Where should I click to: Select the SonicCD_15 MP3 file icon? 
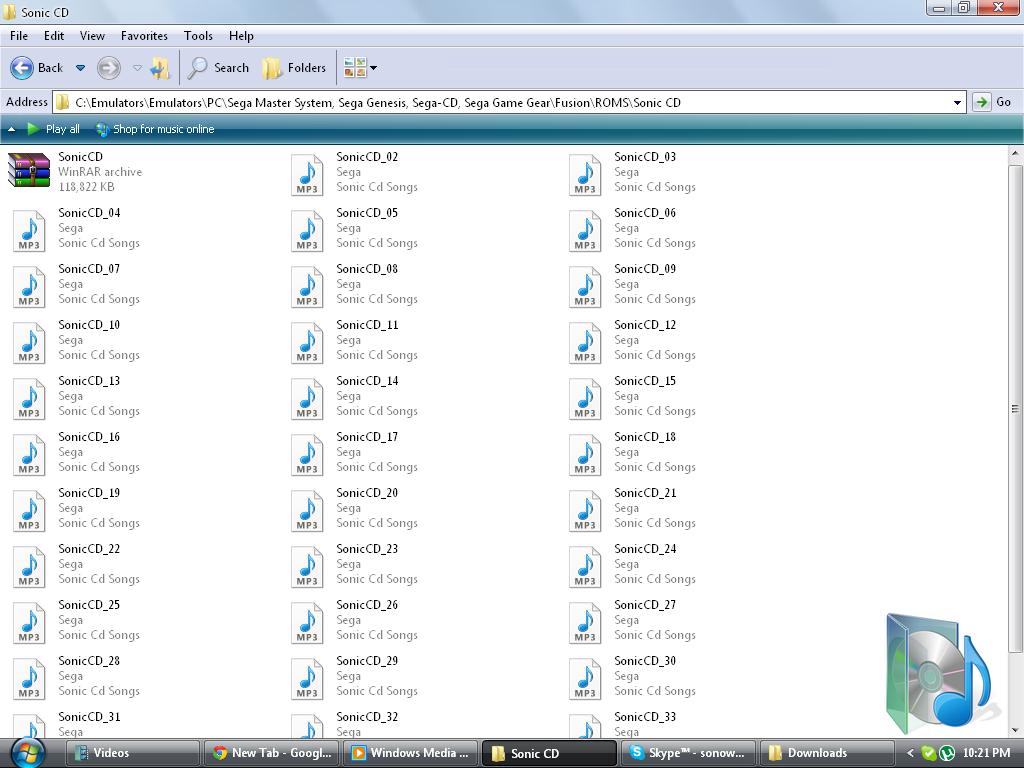[585, 398]
